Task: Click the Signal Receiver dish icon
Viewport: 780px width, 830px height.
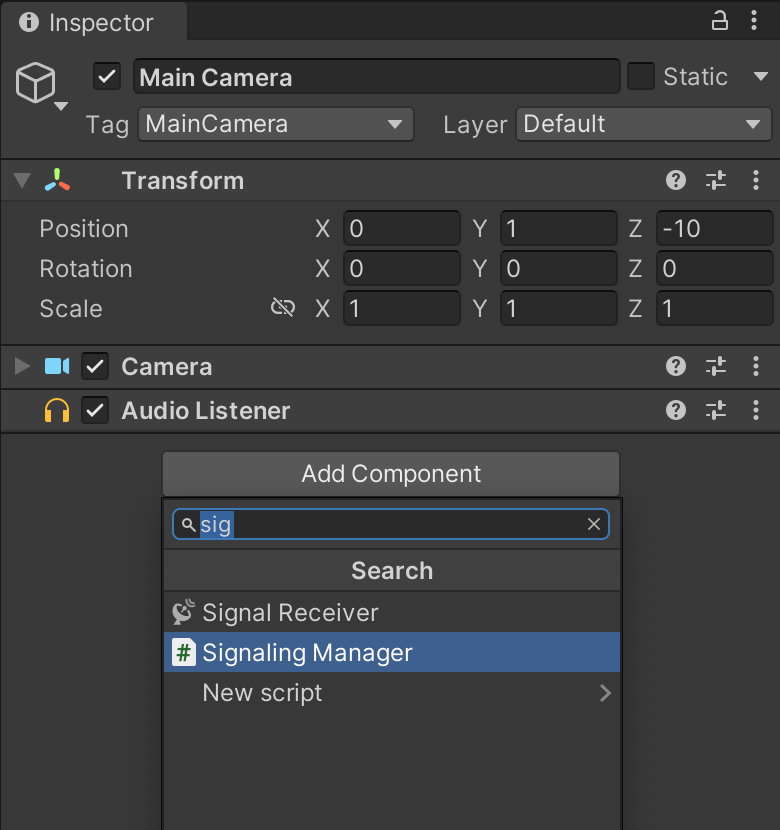Action: tap(184, 612)
